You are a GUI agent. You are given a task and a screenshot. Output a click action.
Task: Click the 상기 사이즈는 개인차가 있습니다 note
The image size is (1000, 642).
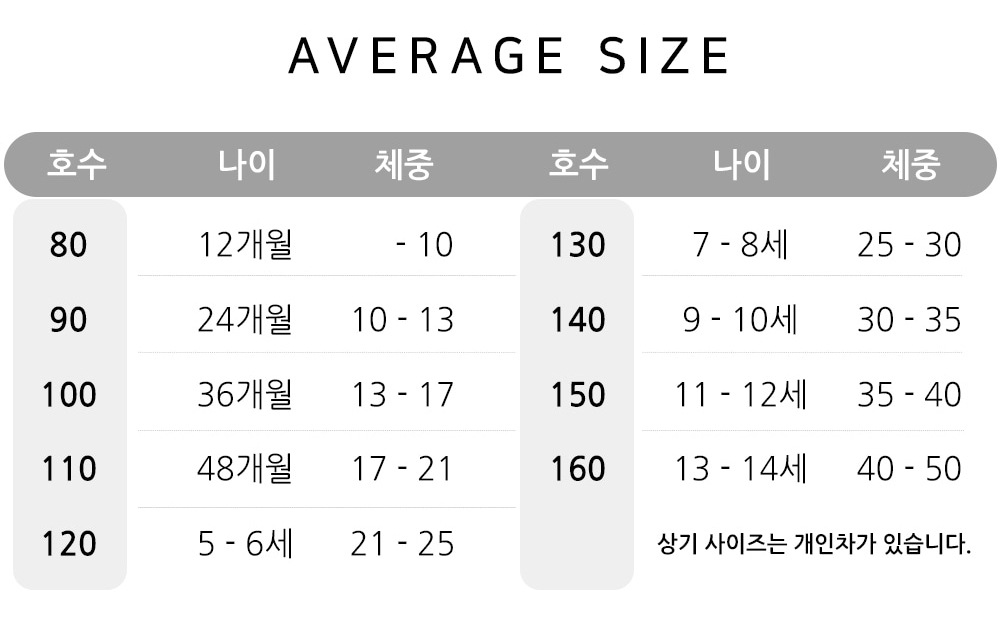point(814,546)
